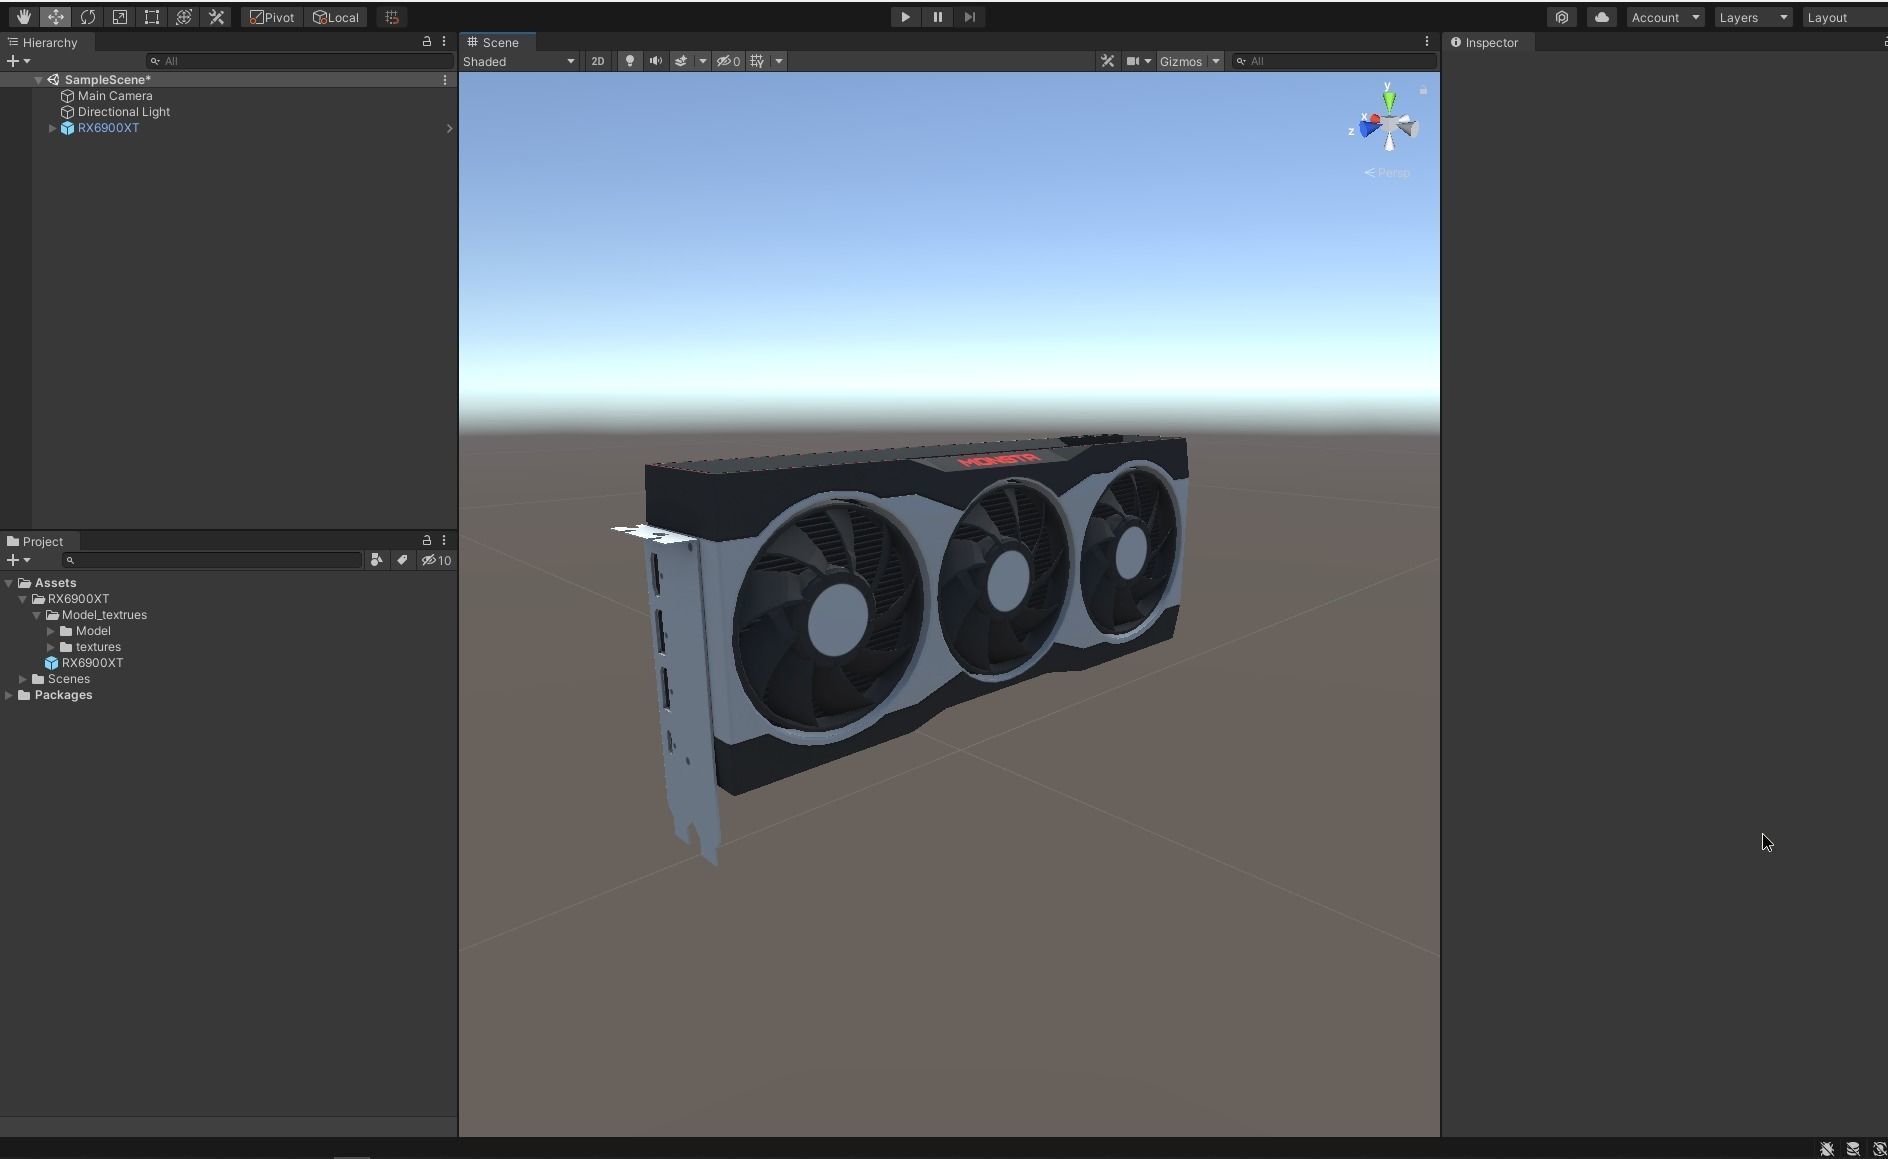Toggle Gizmos button in Scene

tap(1181, 61)
